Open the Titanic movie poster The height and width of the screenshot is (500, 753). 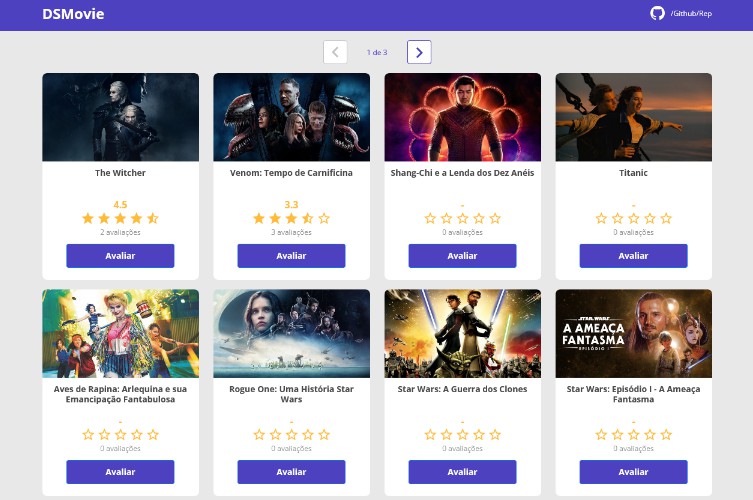[x=633, y=117]
